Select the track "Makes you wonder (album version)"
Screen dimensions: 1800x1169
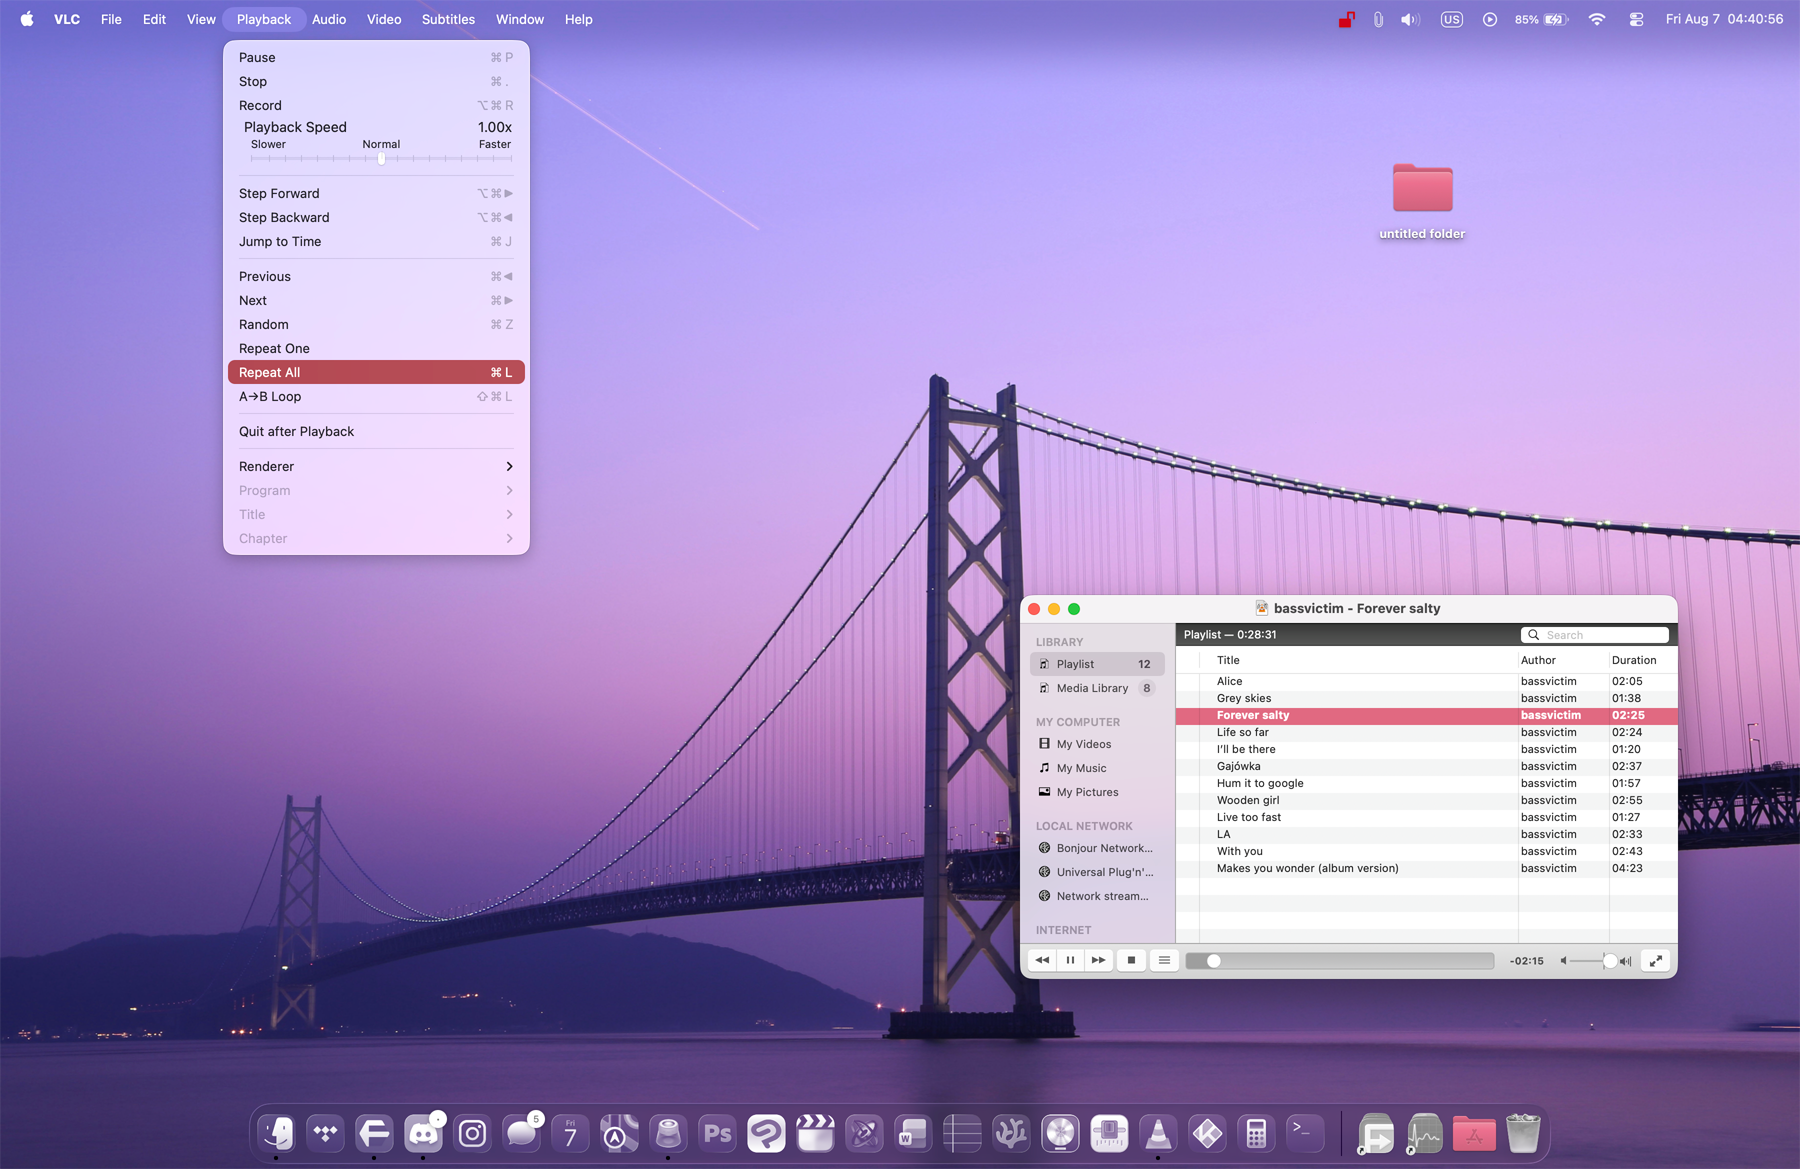(x=1426, y=868)
